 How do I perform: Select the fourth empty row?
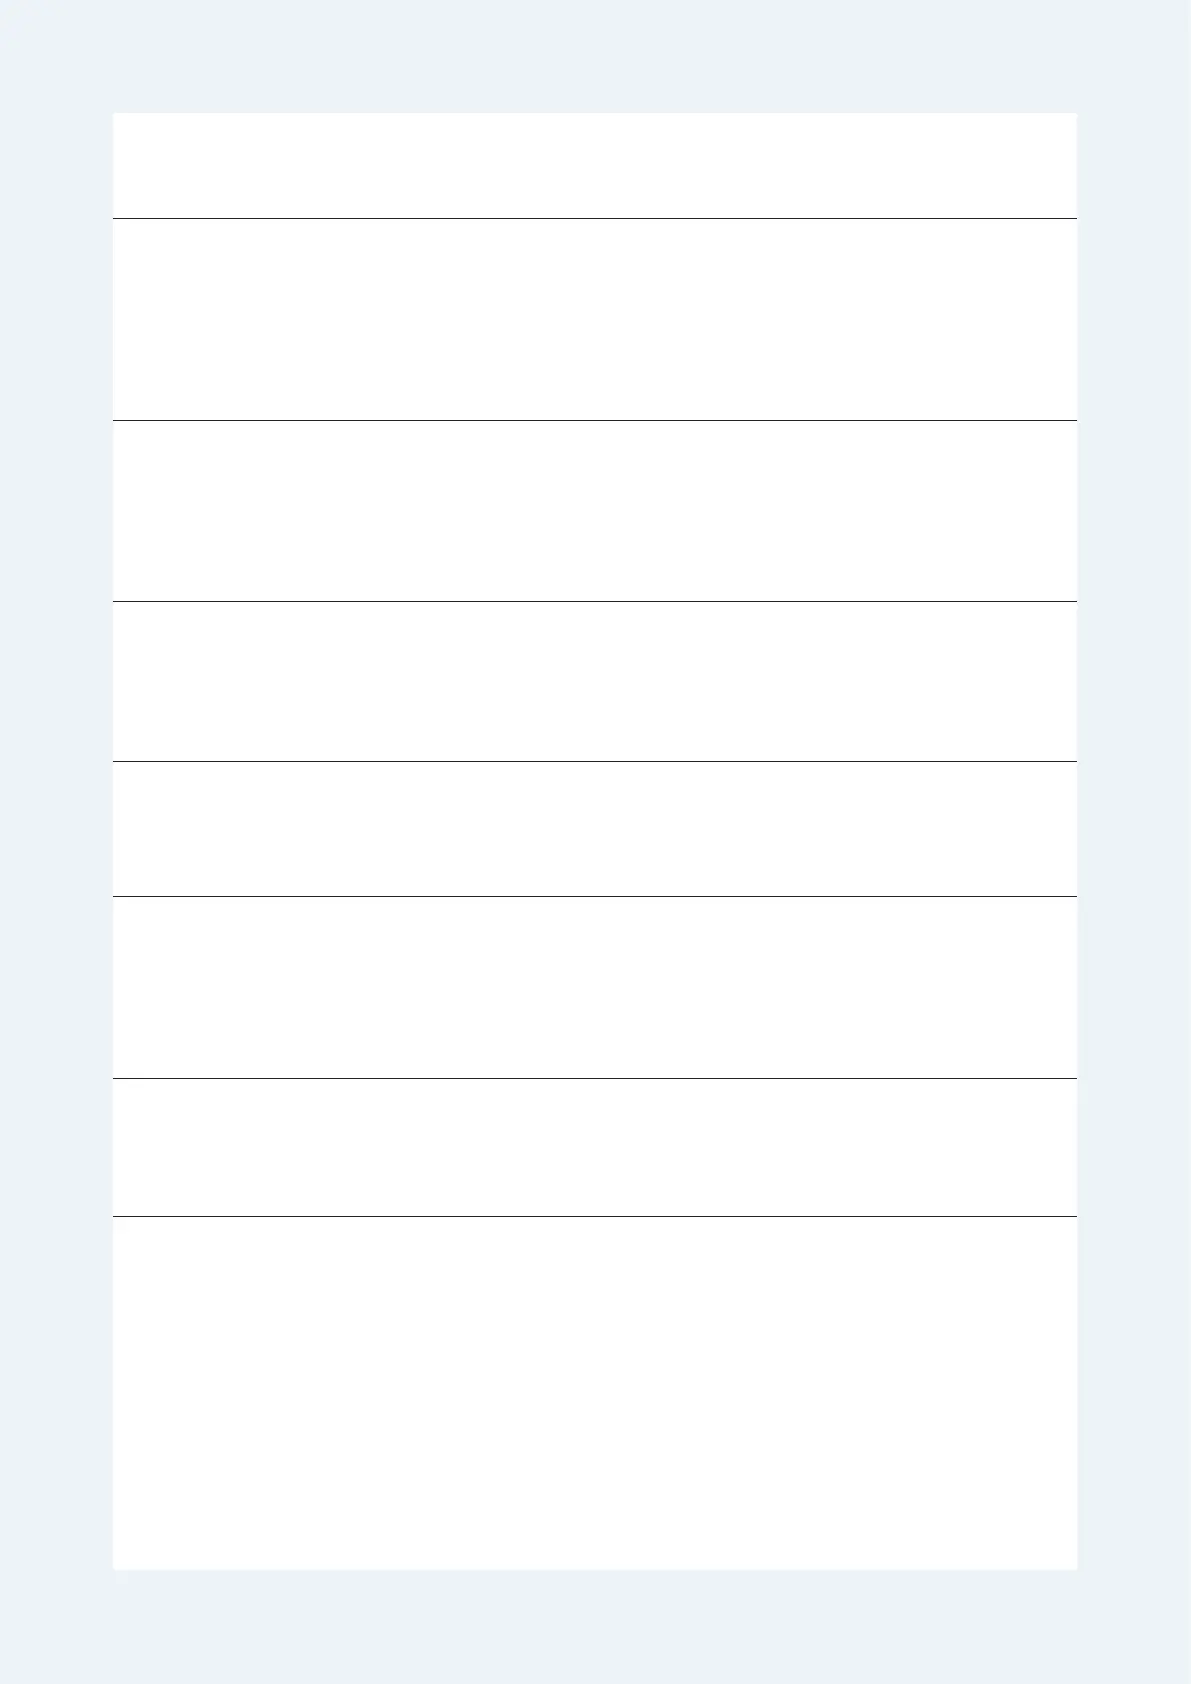tap(594, 681)
